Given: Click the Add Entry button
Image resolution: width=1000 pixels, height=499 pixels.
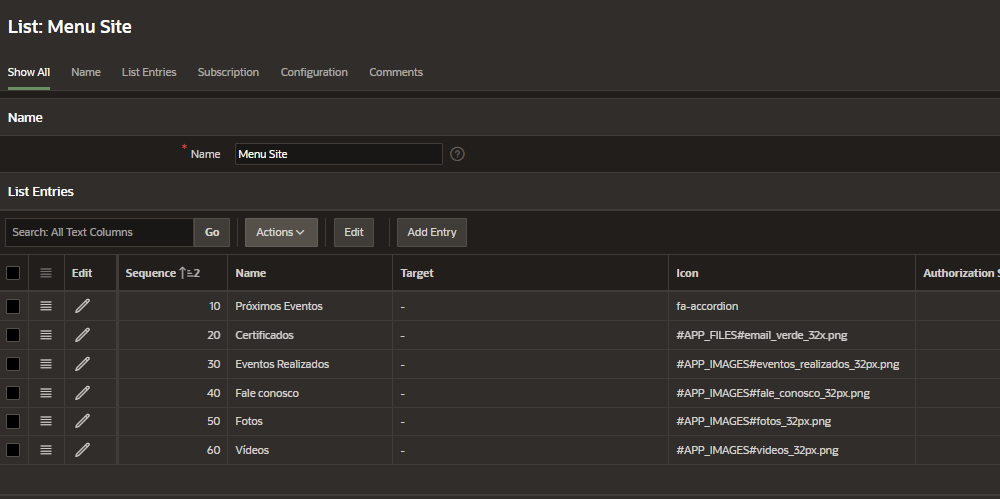Looking at the screenshot, I should click(x=431, y=232).
